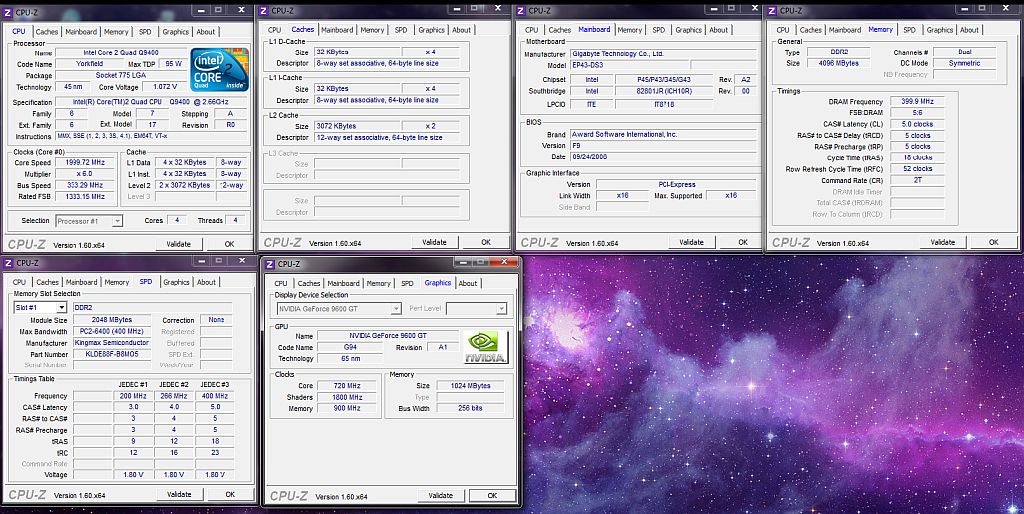Click the Kingmax Semiconductor manufacturer field
This screenshot has height=514, width=1024.
click(112, 343)
